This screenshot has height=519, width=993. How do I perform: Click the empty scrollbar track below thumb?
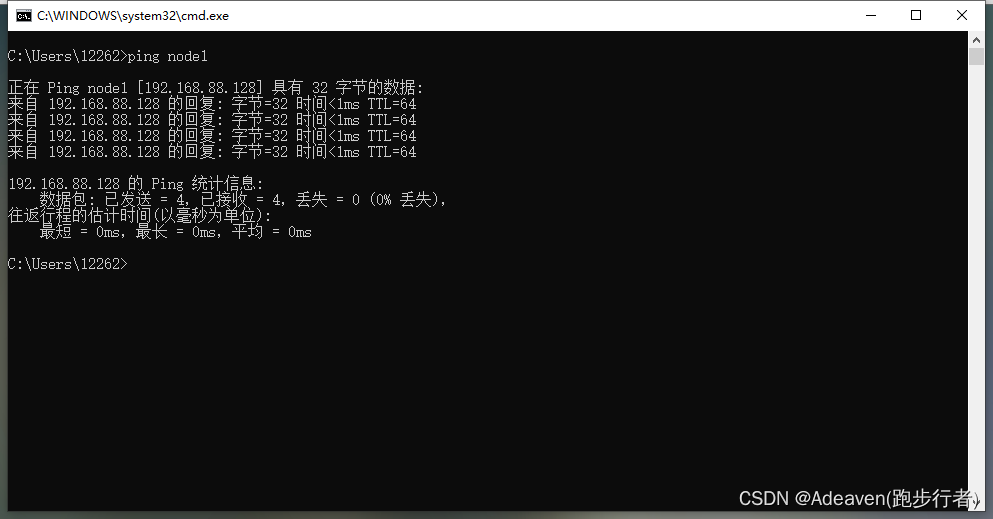pyautogui.click(x=976, y=278)
